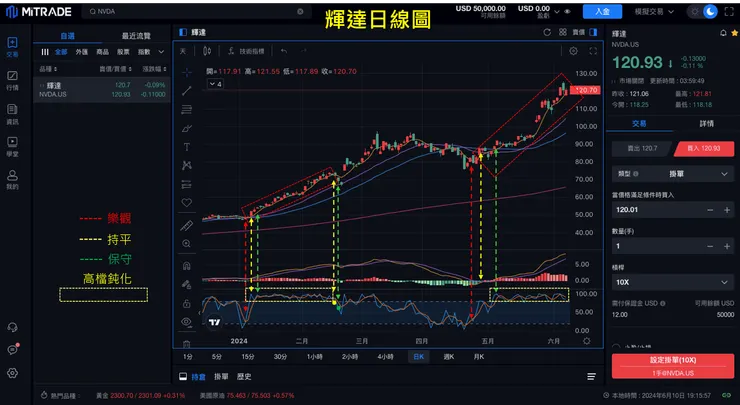This screenshot has height=405, width=740.
Task: Click 設定掛單(10X) submit button
Action: (673, 366)
